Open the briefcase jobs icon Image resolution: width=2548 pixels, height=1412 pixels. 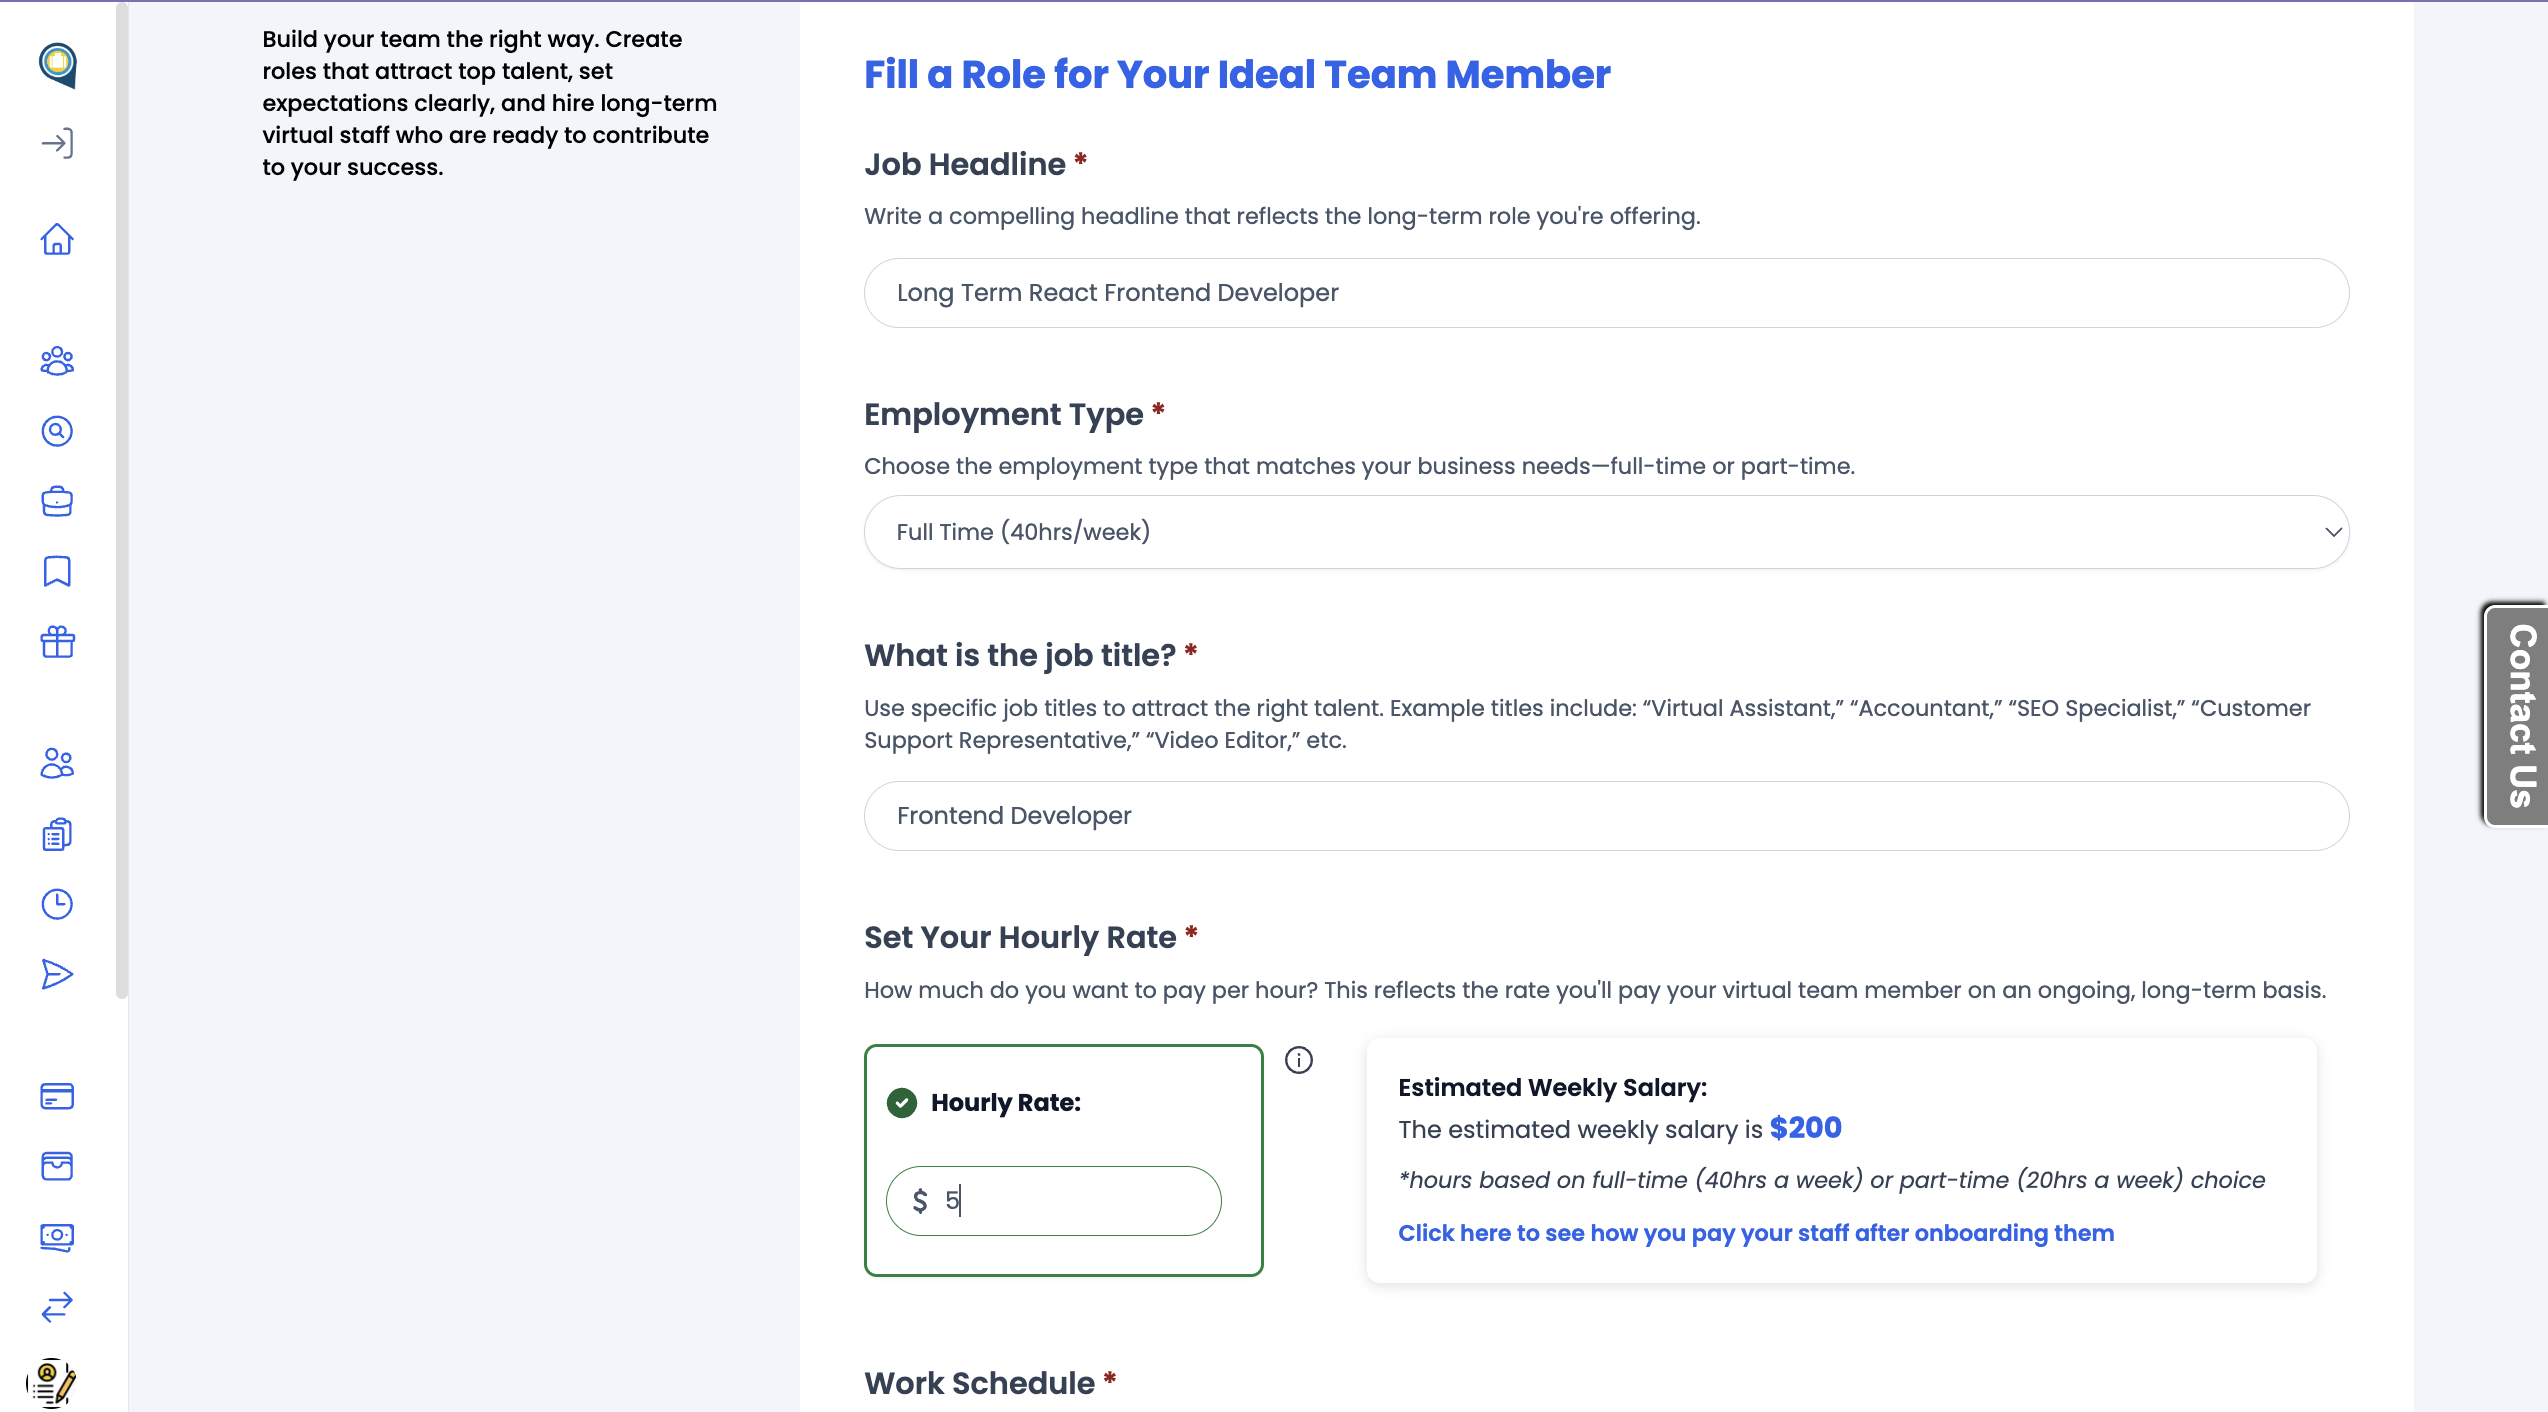(x=57, y=501)
